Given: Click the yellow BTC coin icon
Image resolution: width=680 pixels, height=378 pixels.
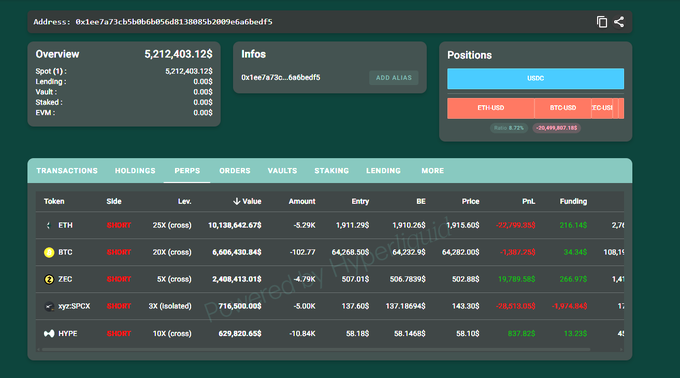Looking at the screenshot, I should click(x=49, y=252).
